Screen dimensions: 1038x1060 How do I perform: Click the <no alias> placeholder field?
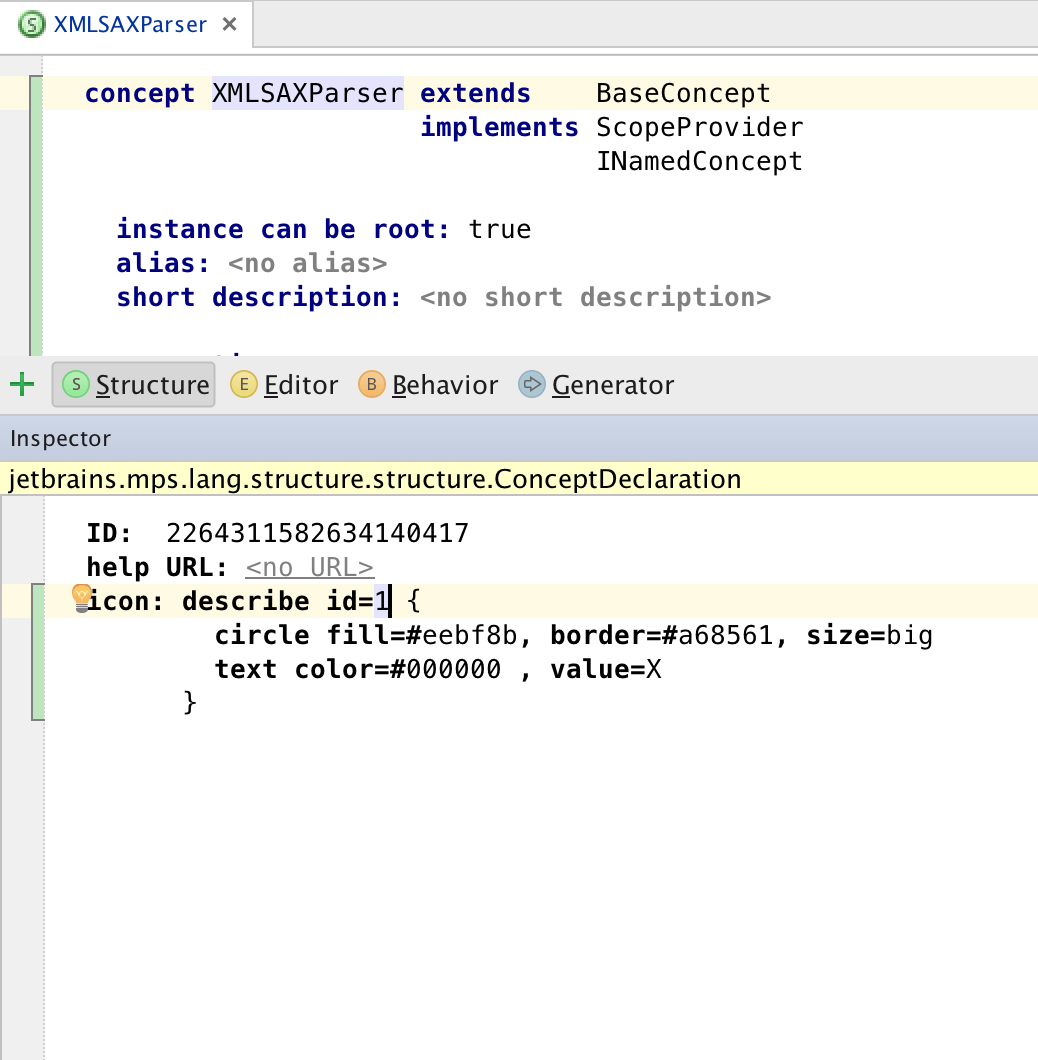tap(307, 264)
